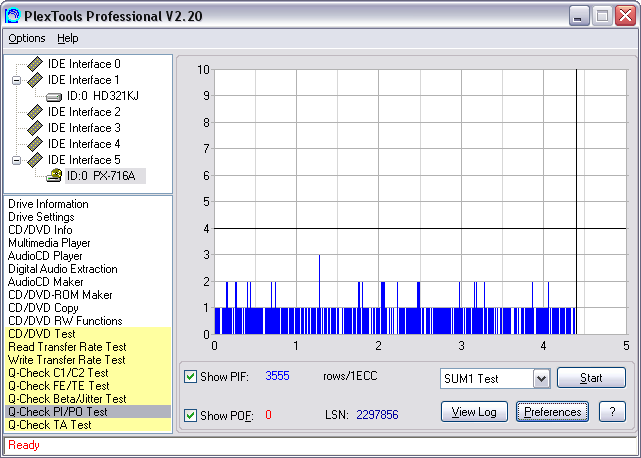The image size is (641, 458).
Task: Click the IDE Interface 0 chip icon
Action: 35,64
